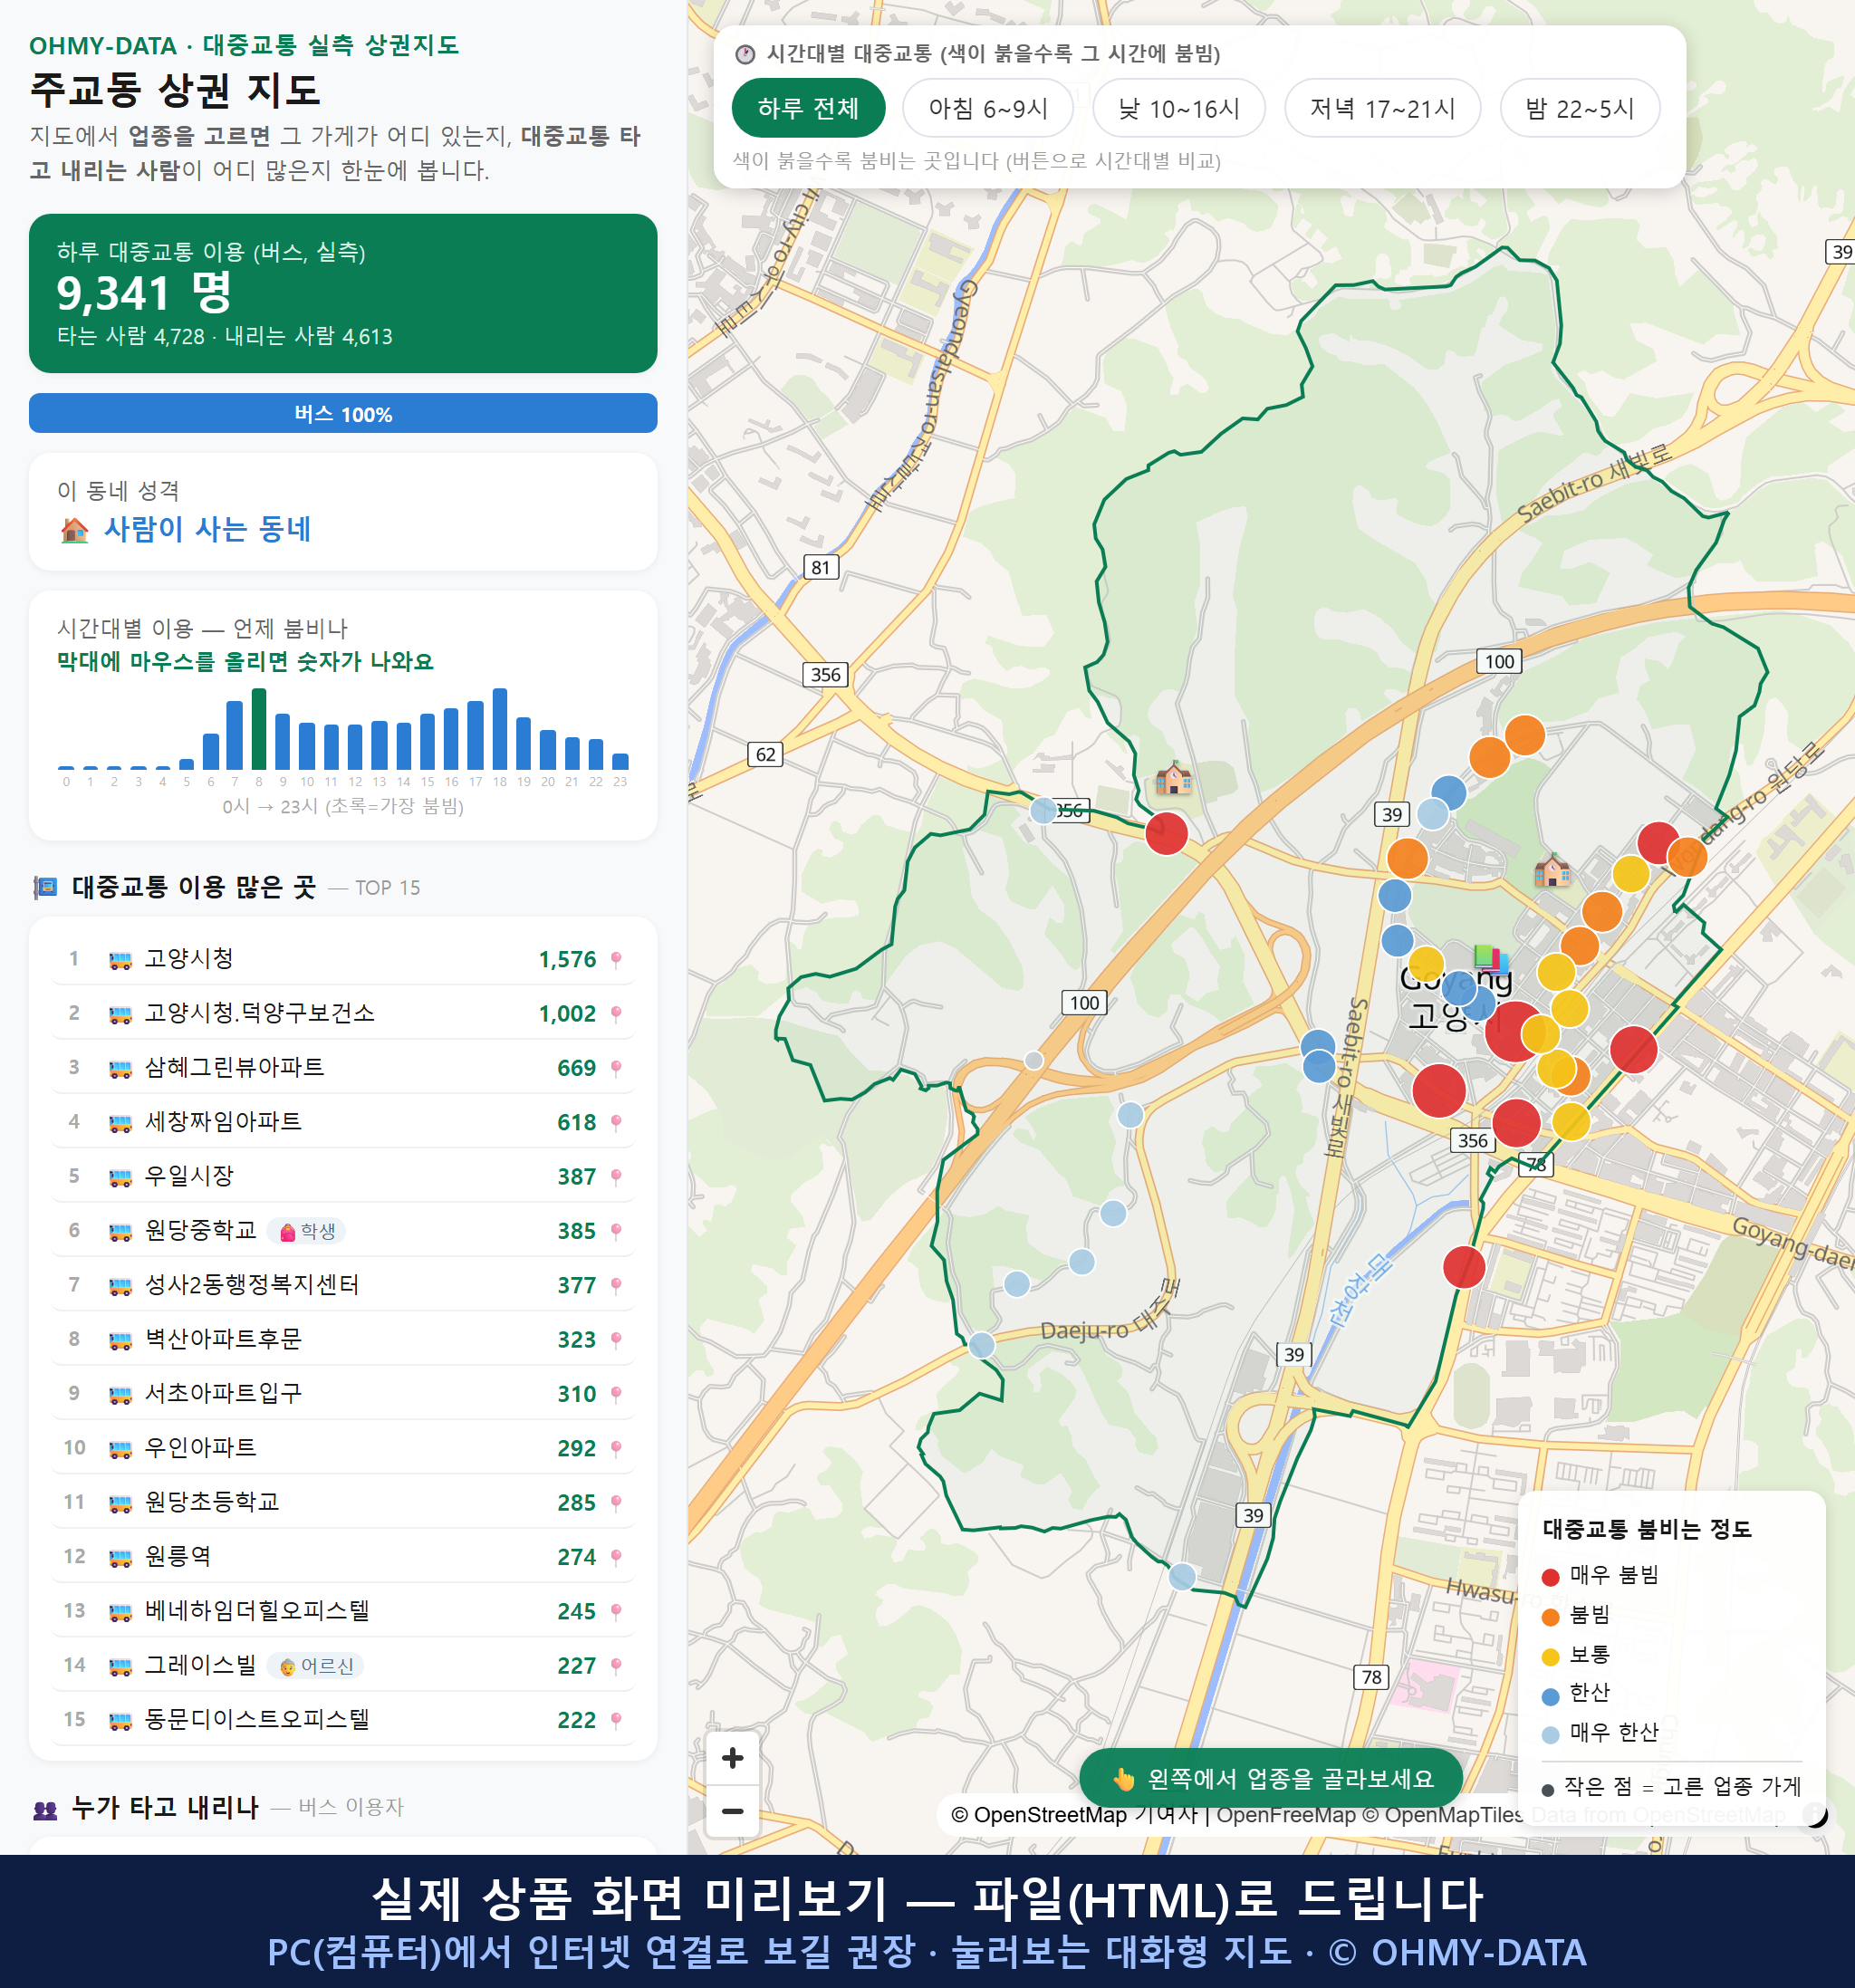Select the 낮 10~16시 time filter
This screenshot has width=1855, height=1988.
[x=1179, y=108]
